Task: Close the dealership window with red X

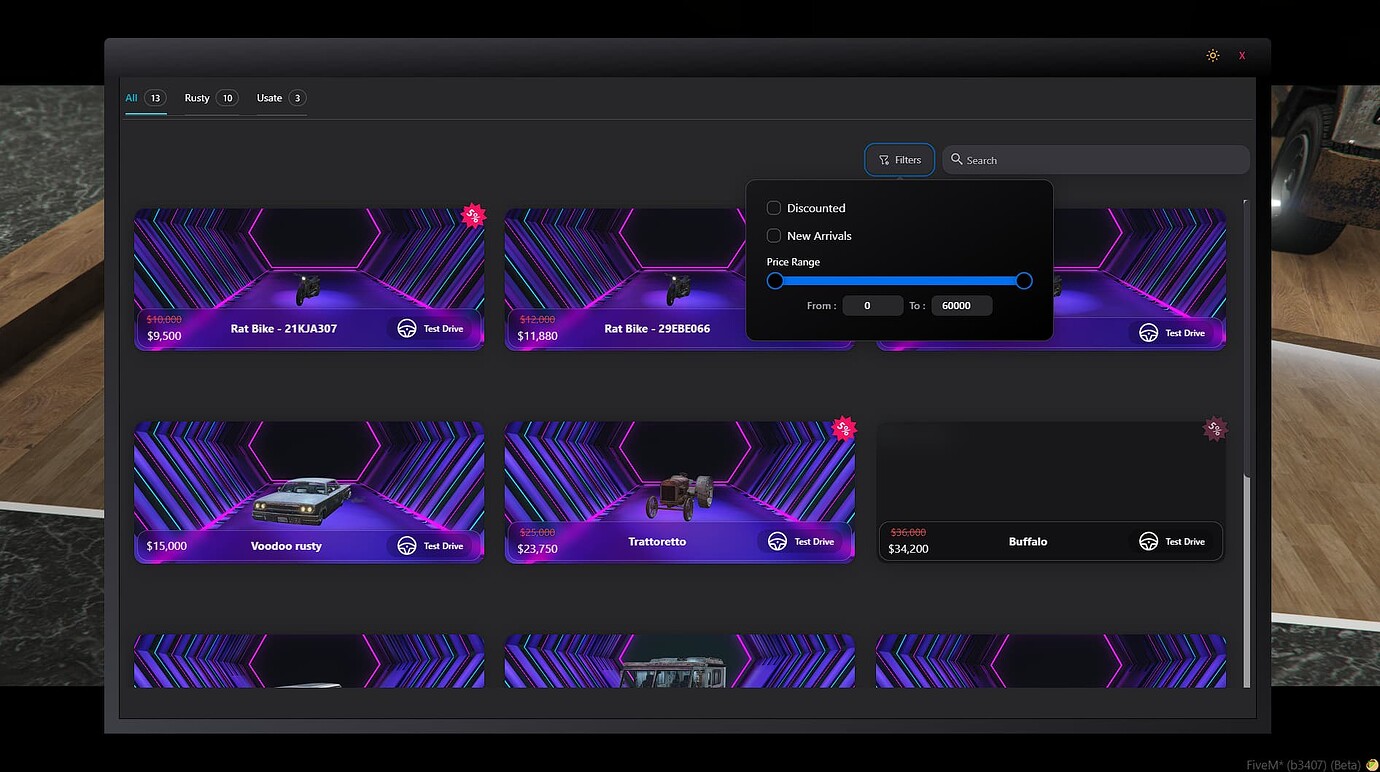Action: [1242, 56]
